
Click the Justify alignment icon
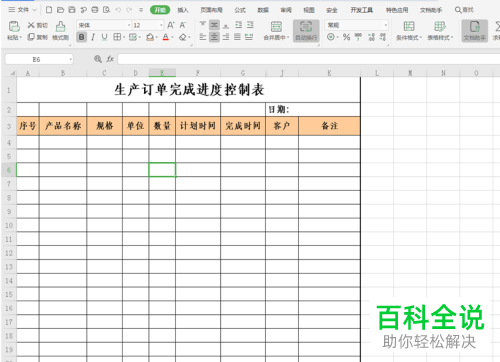tap(237, 37)
